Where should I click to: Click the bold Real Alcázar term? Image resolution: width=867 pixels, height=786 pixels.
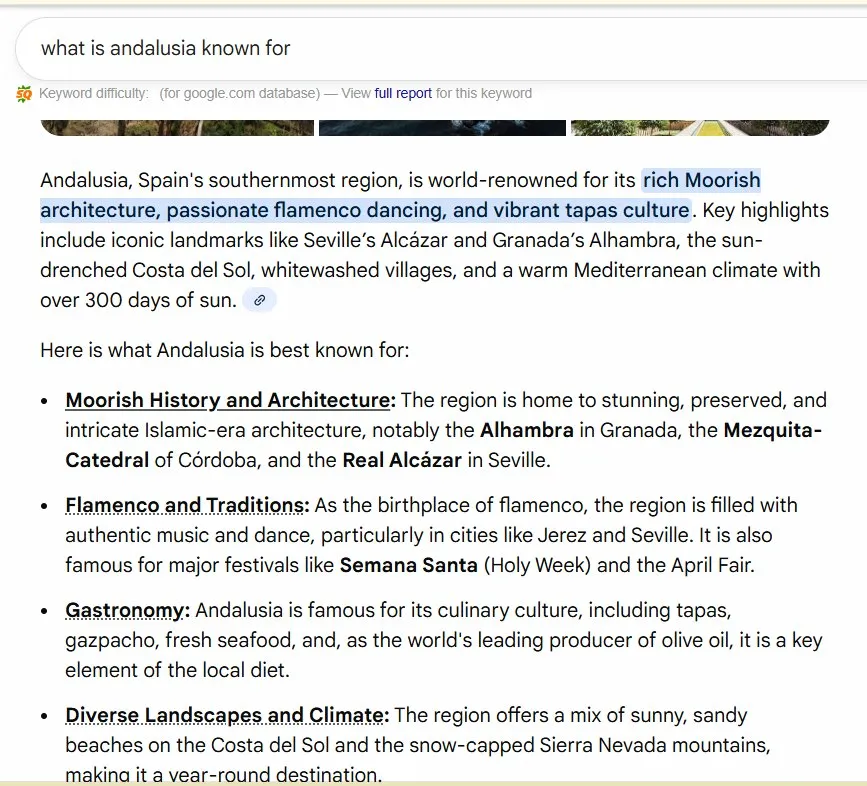(x=401, y=461)
